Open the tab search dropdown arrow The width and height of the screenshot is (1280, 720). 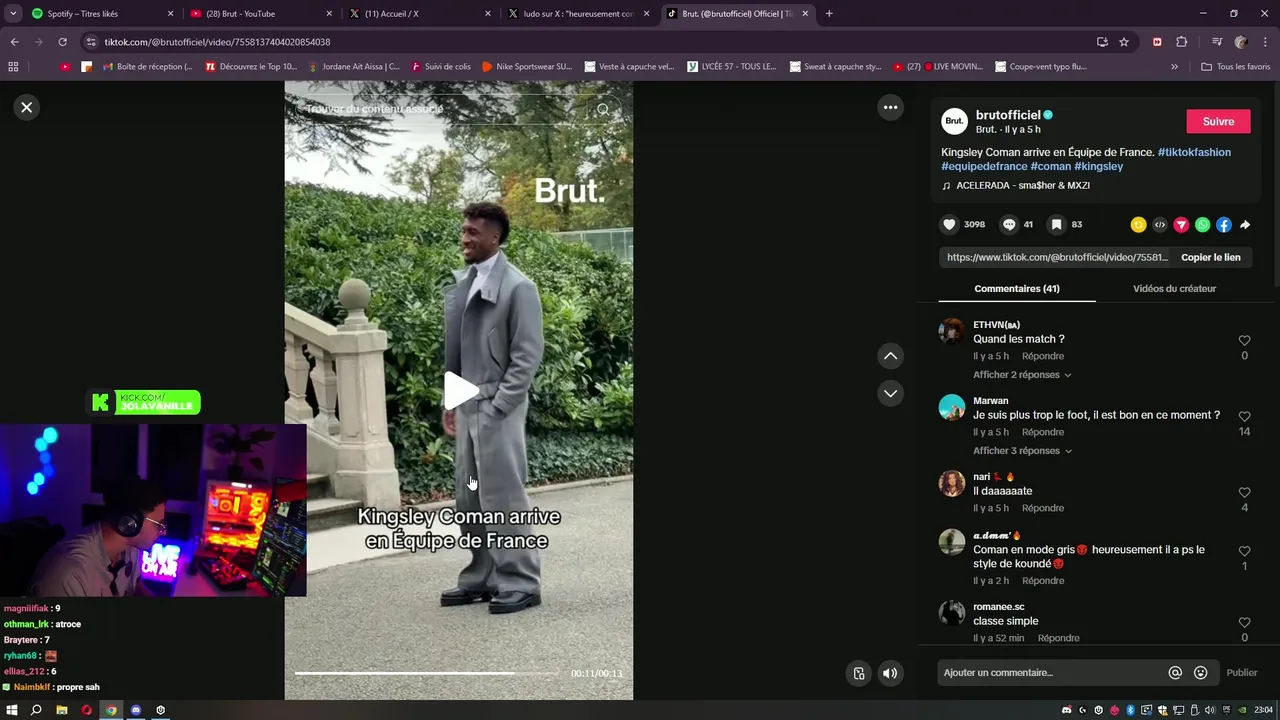pos(13,14)
